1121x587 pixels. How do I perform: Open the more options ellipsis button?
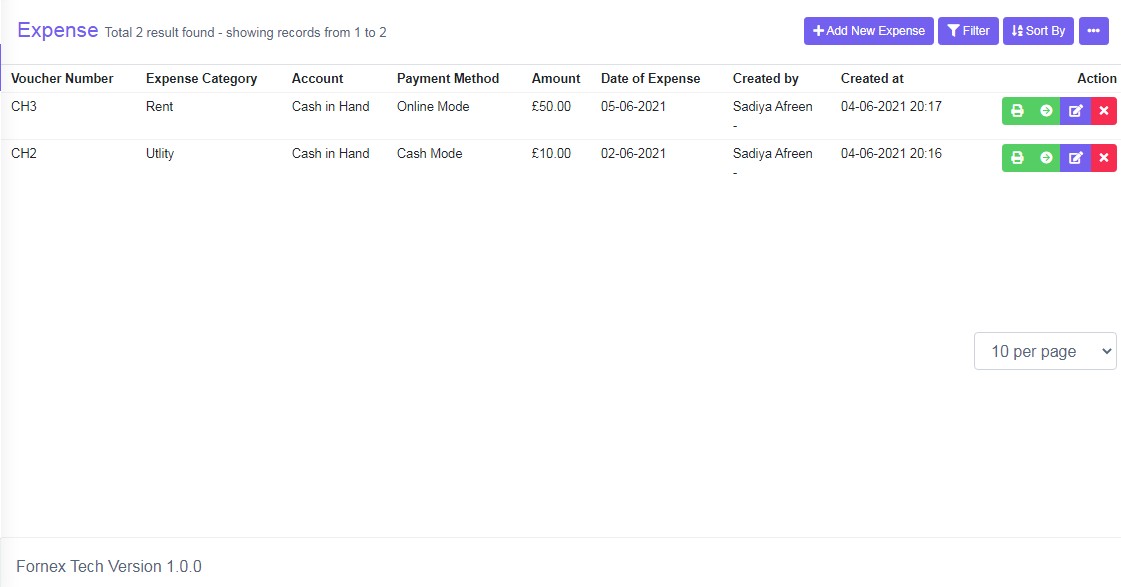pyautogui.click(x=1093, y=31)
